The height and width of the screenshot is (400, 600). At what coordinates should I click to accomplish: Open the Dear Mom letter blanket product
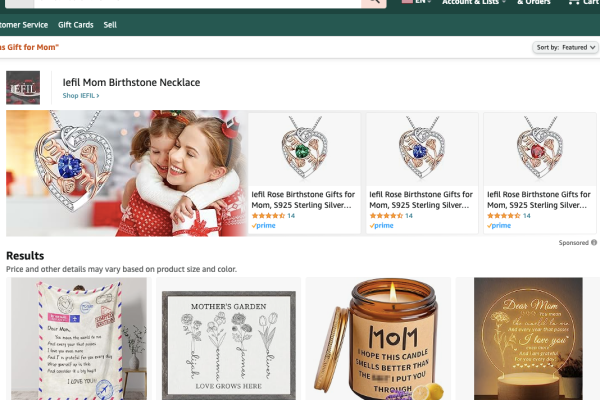79,339
